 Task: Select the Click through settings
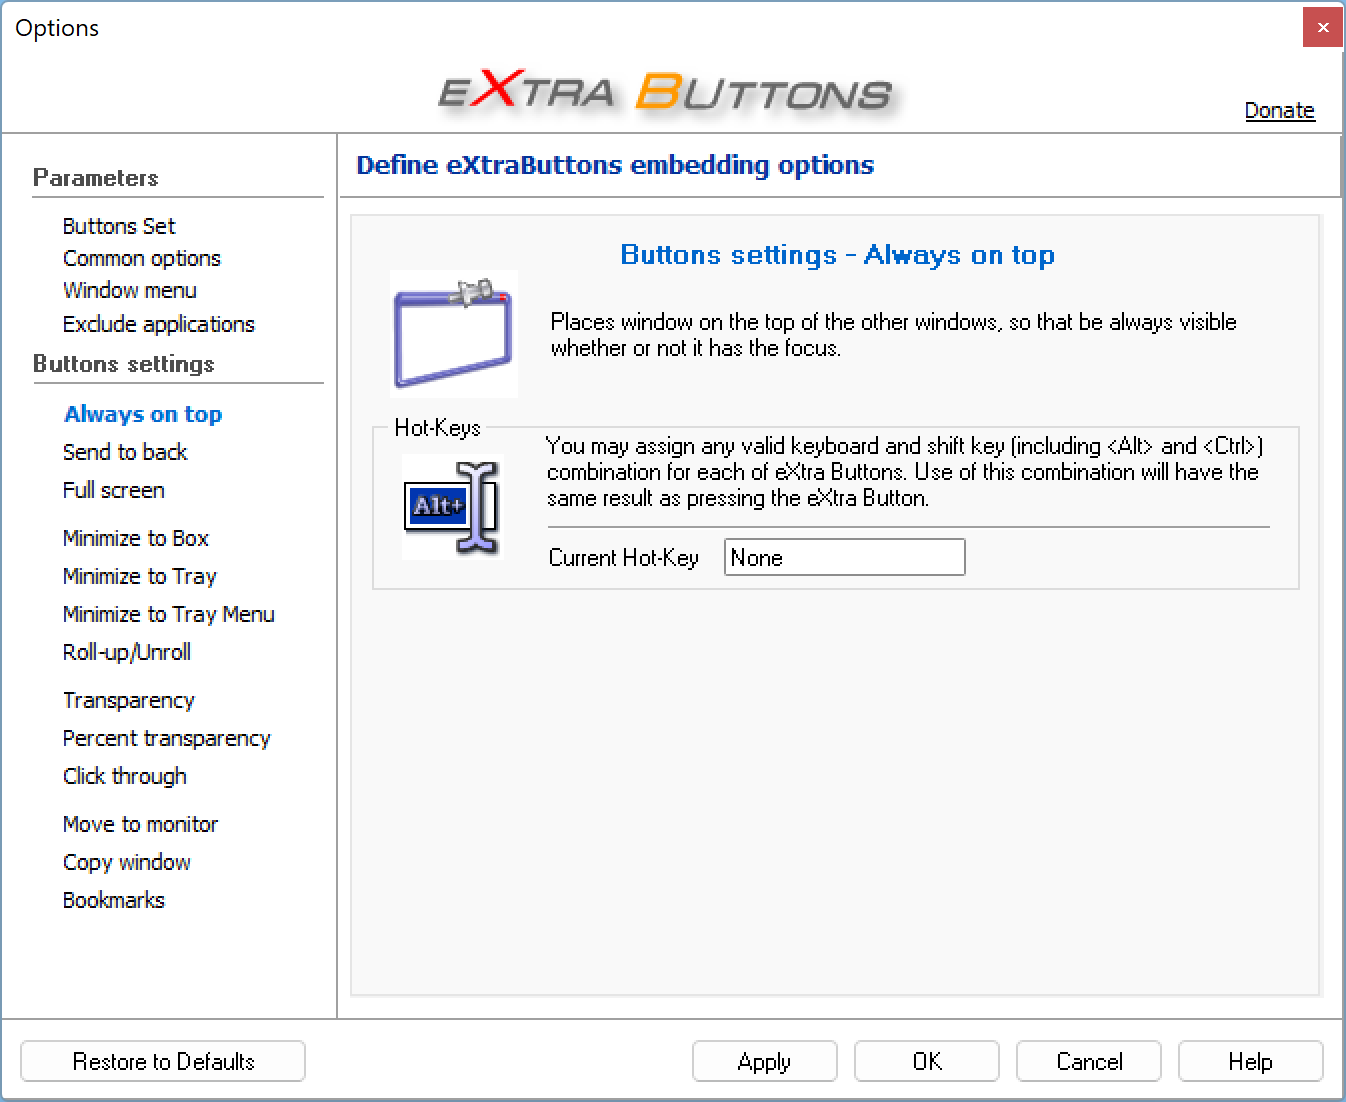pyautogui.click(x=125, y=776)
